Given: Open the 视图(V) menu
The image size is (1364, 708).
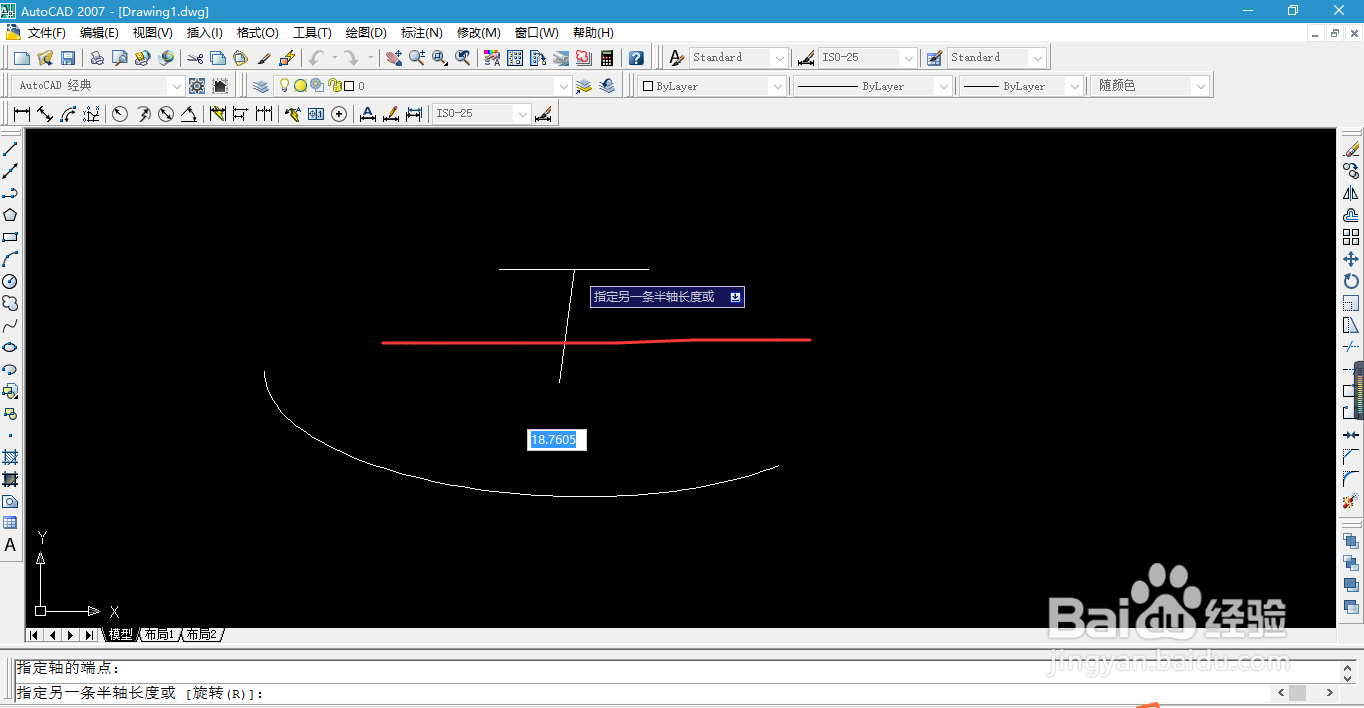Looking at the screenshot, I should [x=153, y=33].
